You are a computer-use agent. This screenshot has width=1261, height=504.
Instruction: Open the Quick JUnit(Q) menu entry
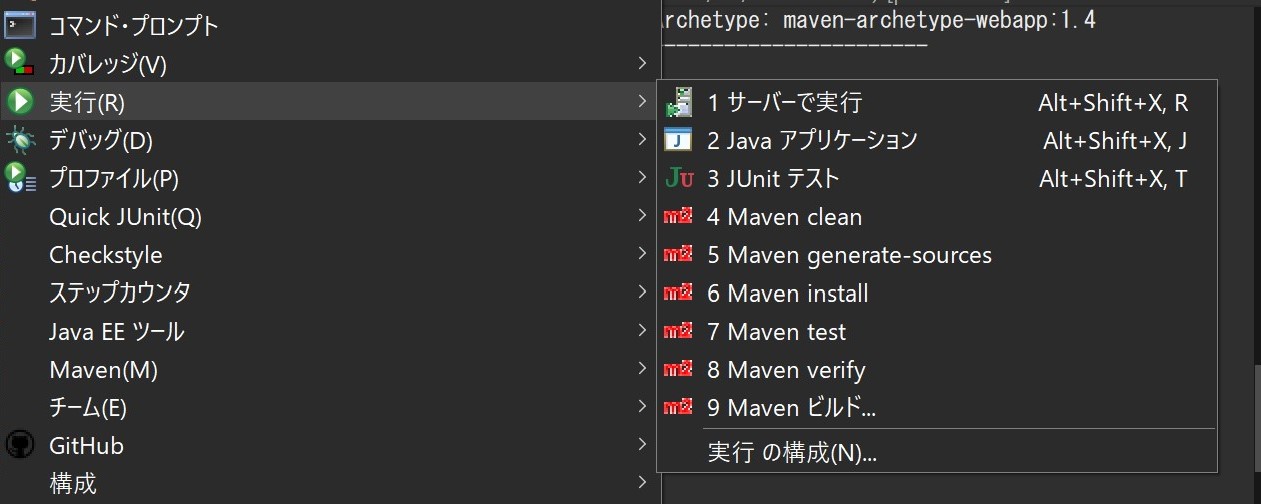328,216
